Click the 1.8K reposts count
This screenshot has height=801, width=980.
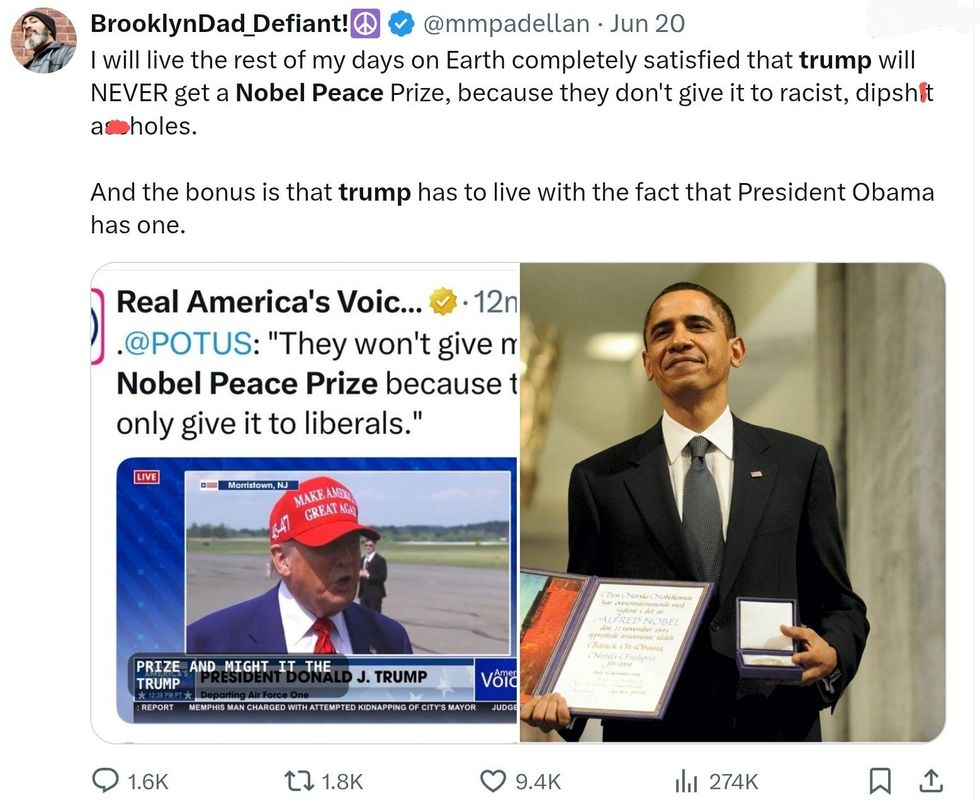344,782
